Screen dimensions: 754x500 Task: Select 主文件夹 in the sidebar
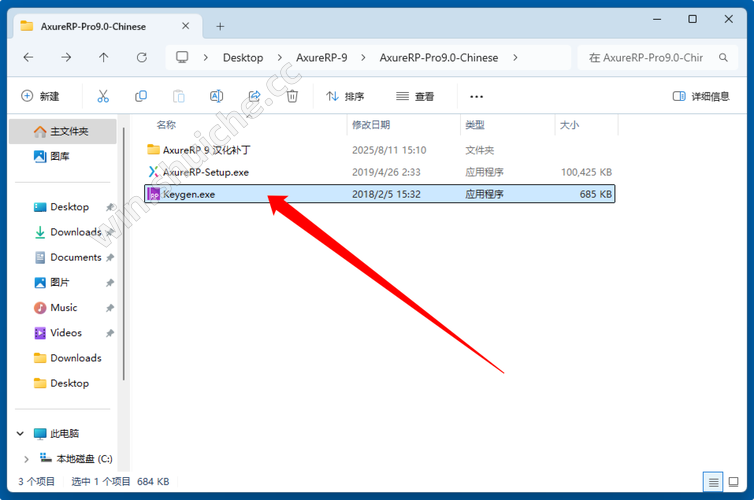point(63,131)
